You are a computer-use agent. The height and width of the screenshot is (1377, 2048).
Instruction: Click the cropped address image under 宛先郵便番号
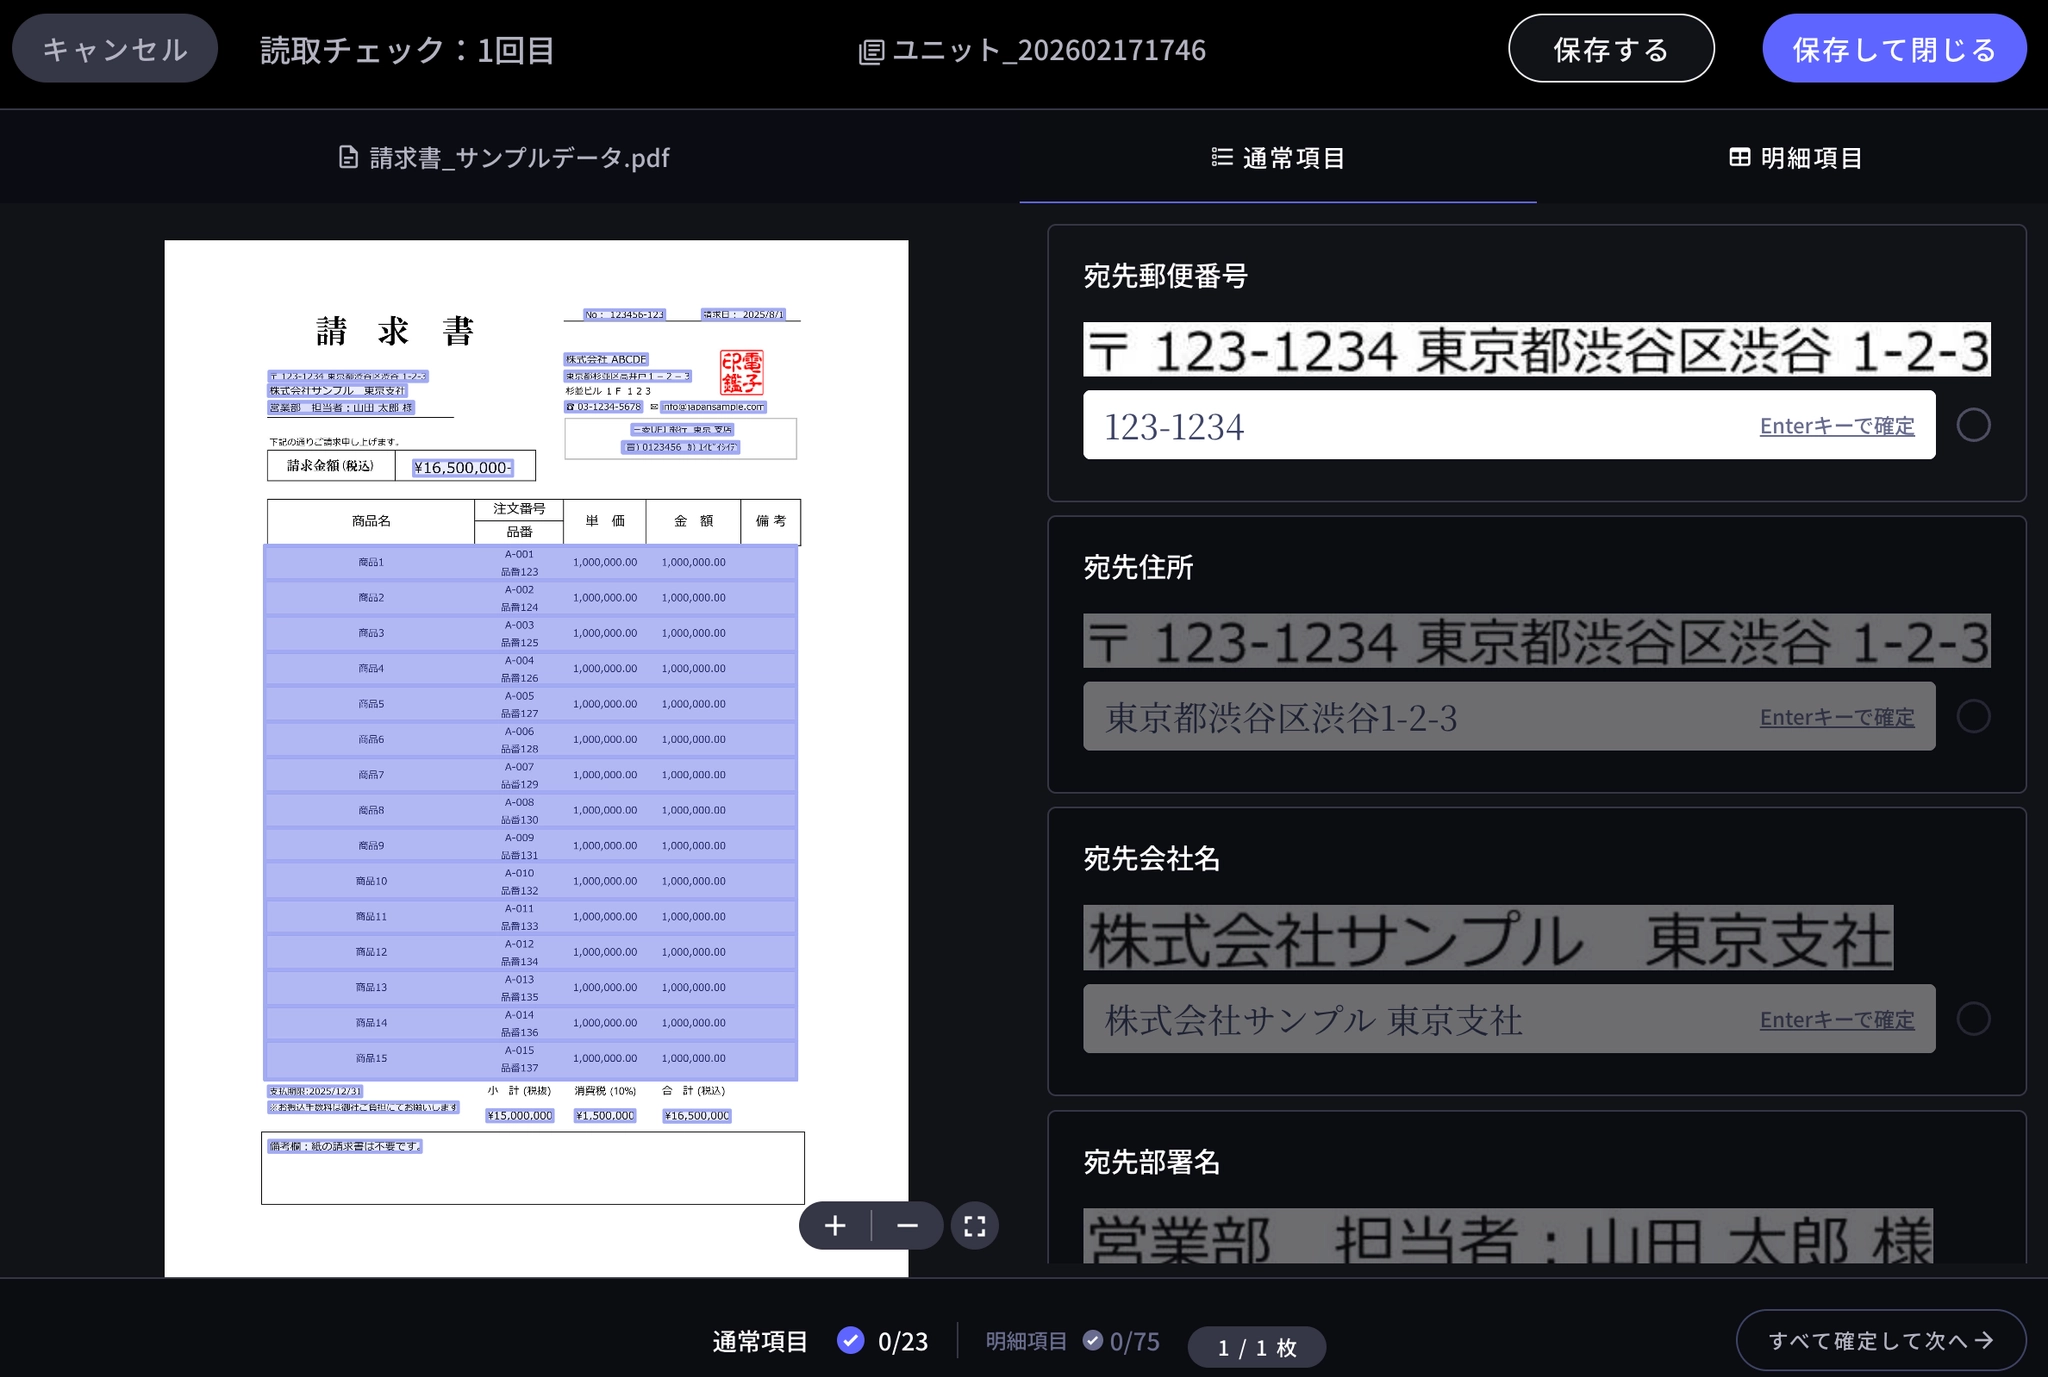click(x=1537, y=349)
